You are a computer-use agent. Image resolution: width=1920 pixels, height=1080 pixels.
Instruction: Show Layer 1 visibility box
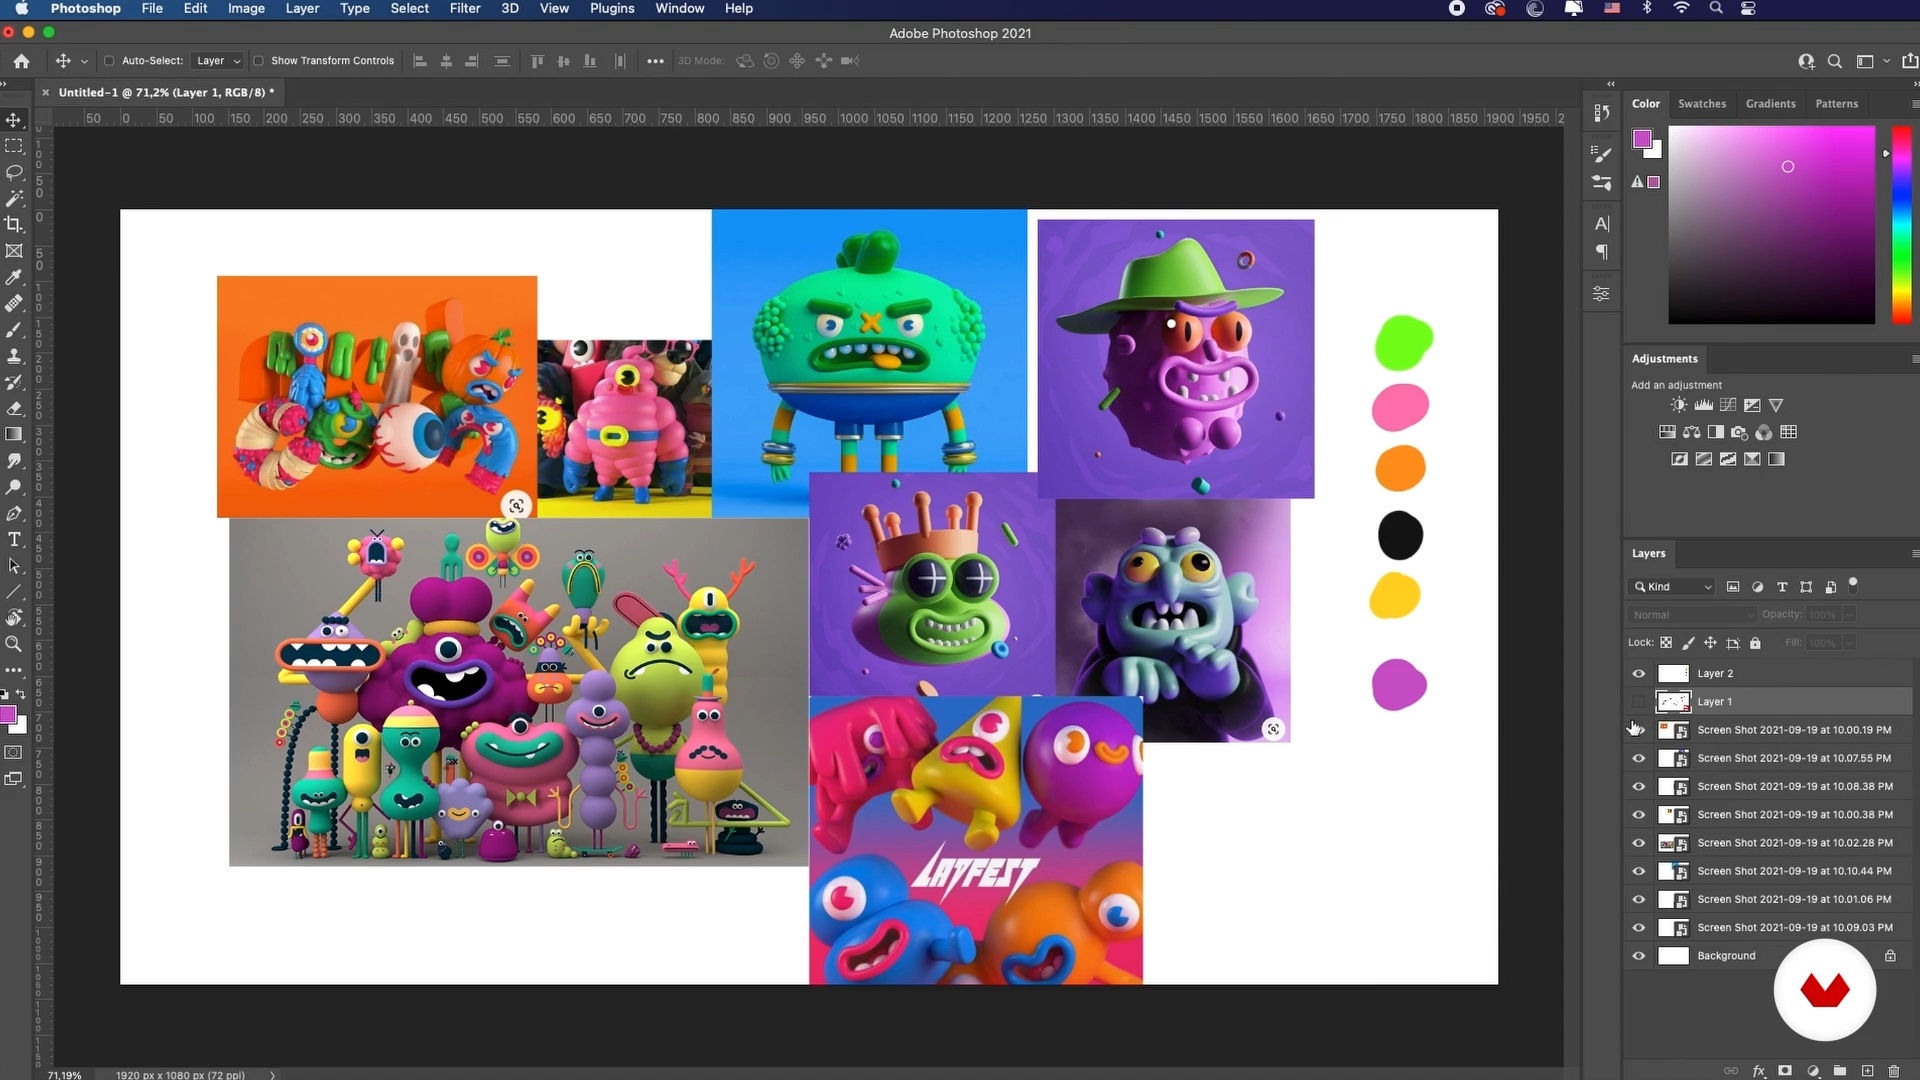point(1638,702)
